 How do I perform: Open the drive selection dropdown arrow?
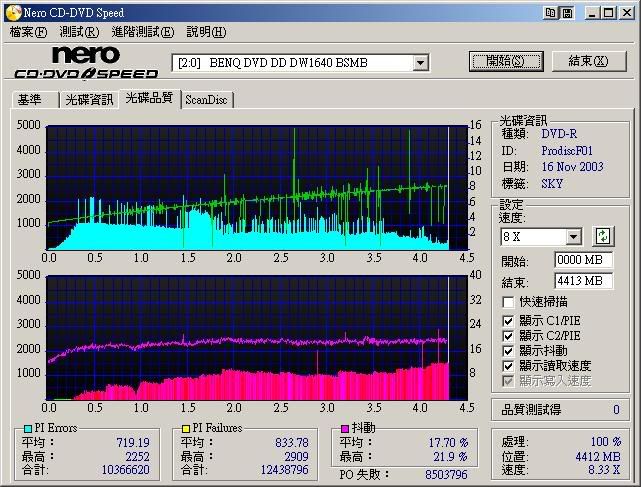point(420,63)
